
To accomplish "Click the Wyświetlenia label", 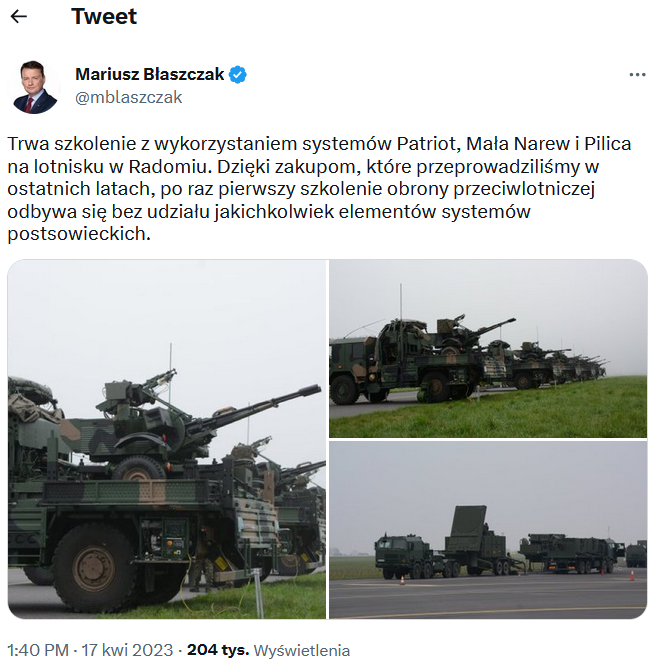I will pyautogui.click(x=302, y=651).
